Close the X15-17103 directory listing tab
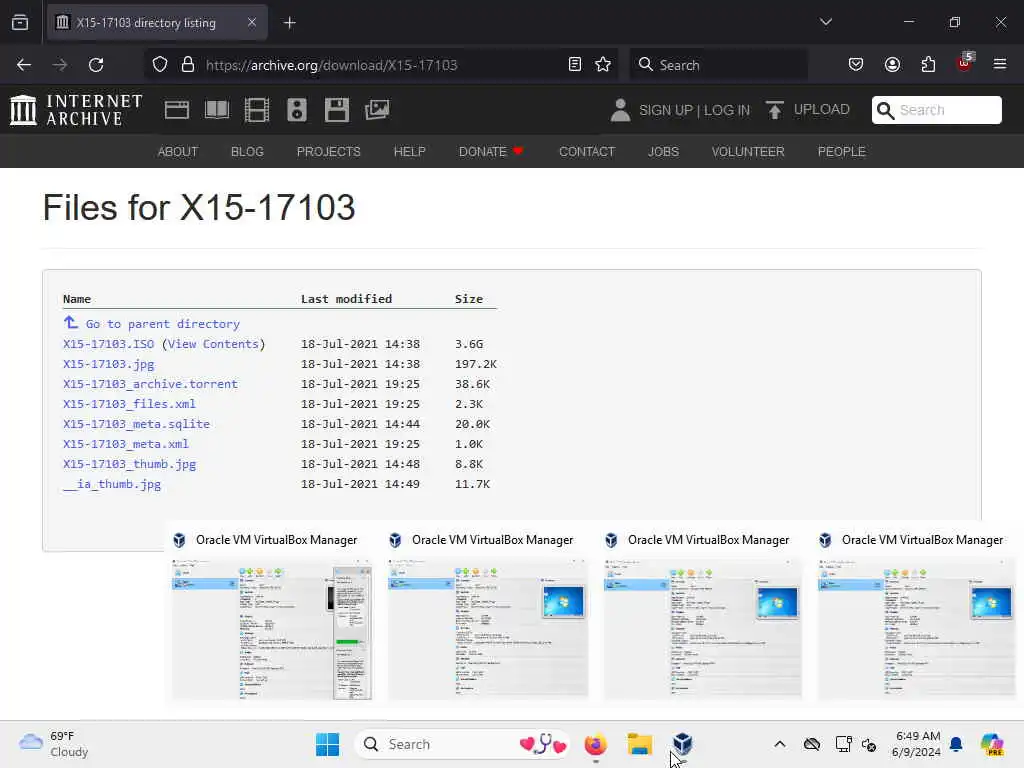Image resolution: width=1024 pixels, height=768 pixels. 251,22
